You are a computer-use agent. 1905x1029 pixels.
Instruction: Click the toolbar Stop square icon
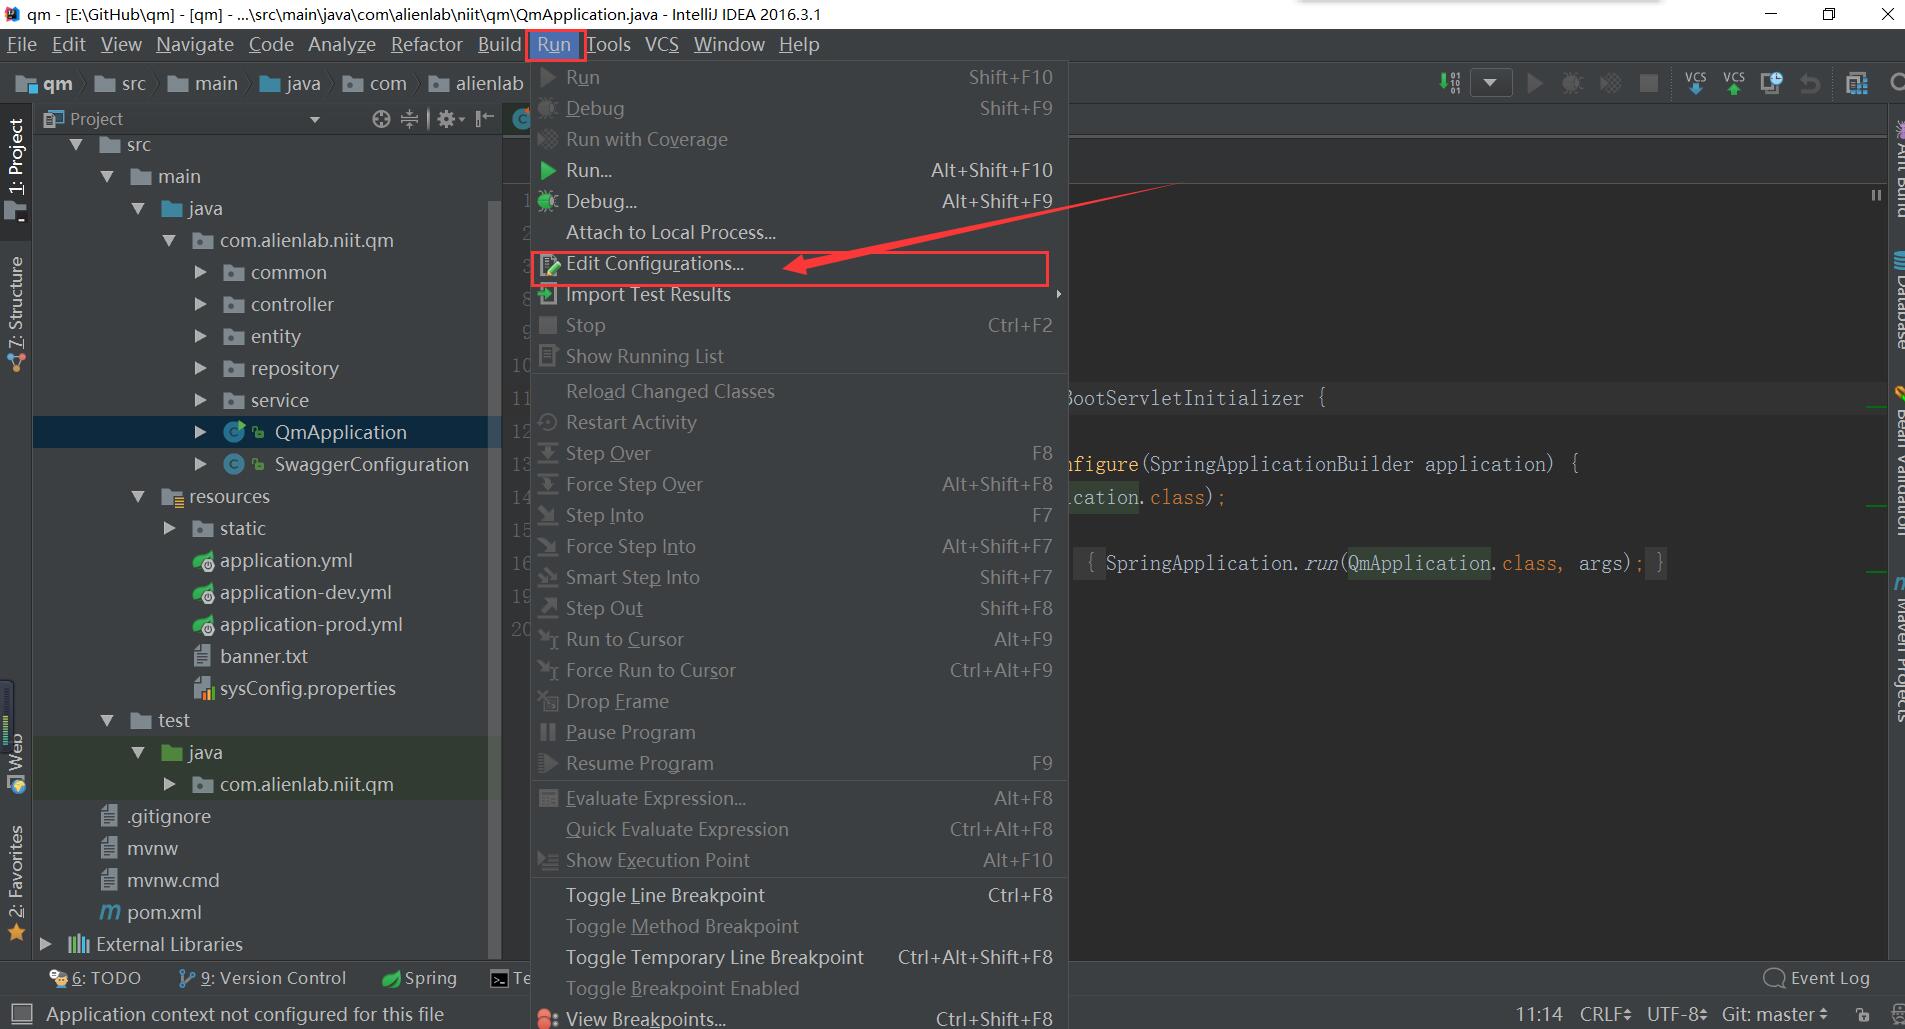coord(1649,83)
